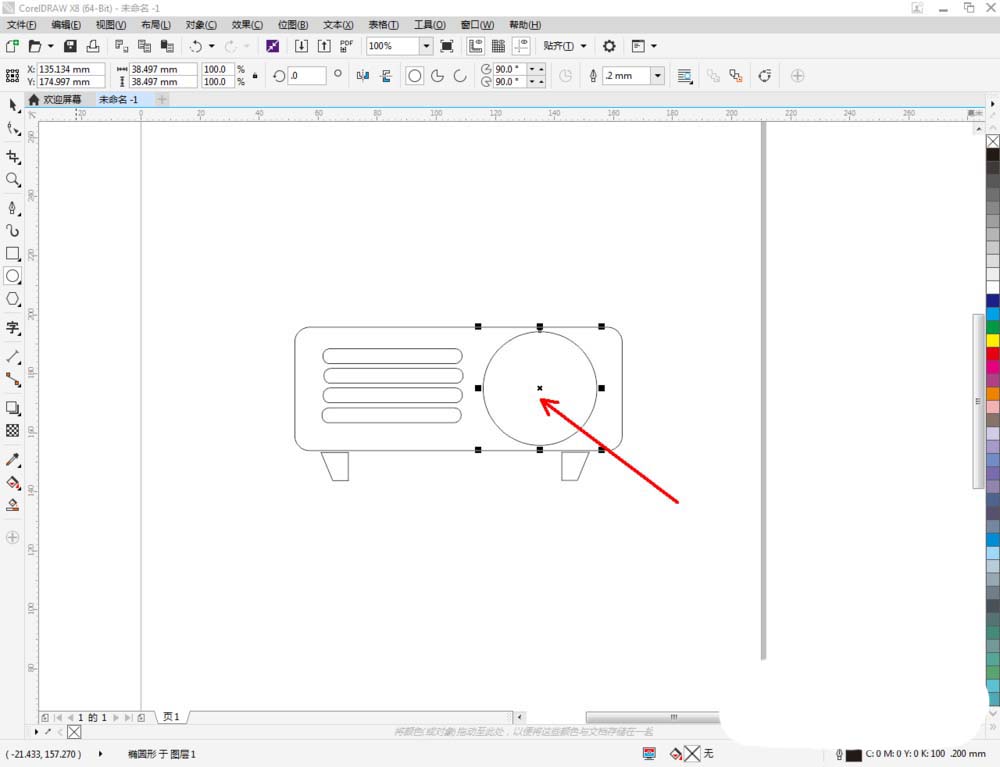
Task: Open the Effects menu
Action: [247, 25]
